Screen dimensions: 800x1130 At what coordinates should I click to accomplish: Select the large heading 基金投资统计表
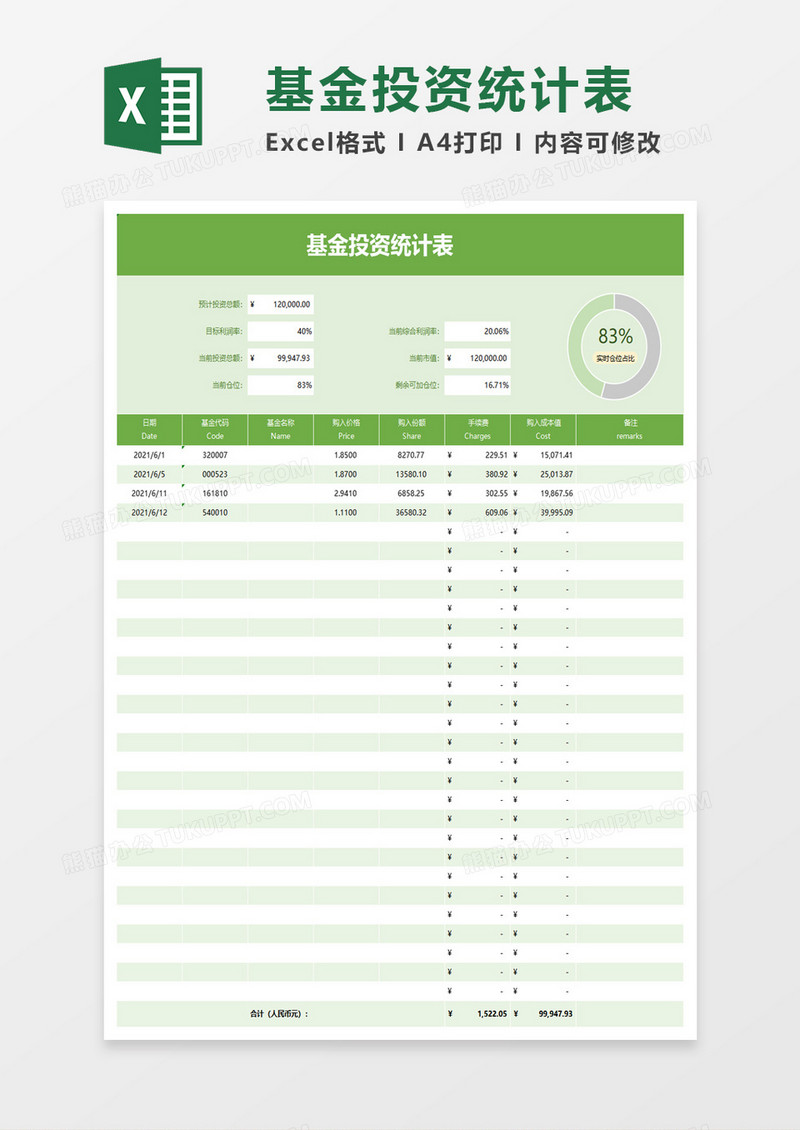tap(448, 89)
